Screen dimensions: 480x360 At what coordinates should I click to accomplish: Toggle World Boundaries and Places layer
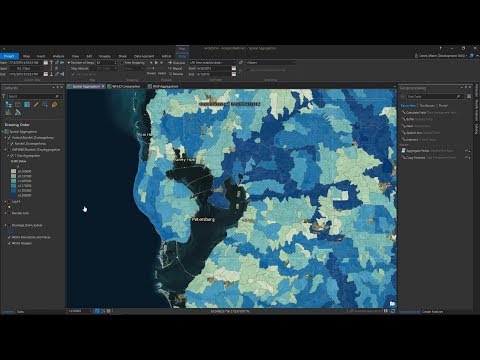pyautogui.click(x=9, y=237)
